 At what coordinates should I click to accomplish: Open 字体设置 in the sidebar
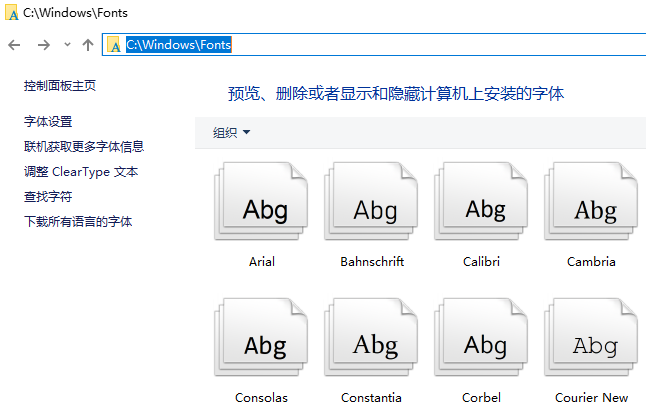48,122
